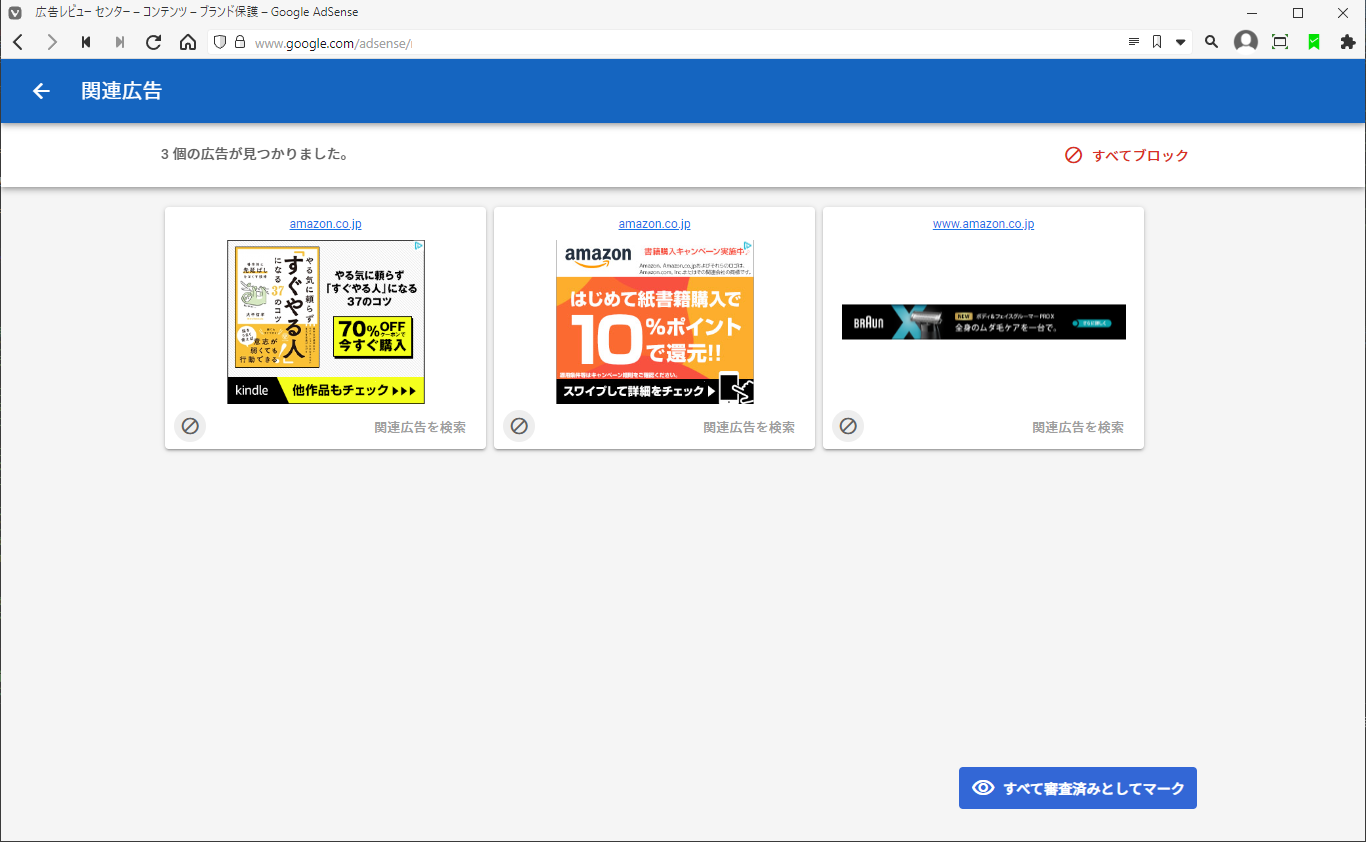Click すべてブロック to block all ads
This screenshot has width=1366, height=842.
1127,155
